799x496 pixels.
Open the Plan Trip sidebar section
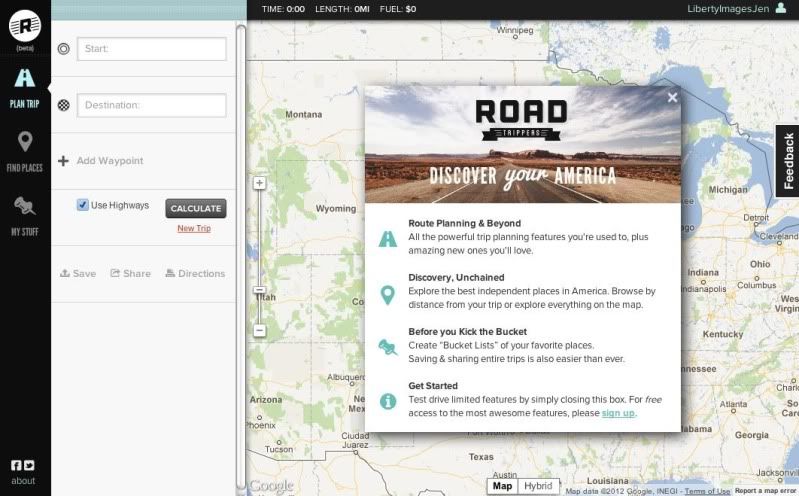(24, 88)
